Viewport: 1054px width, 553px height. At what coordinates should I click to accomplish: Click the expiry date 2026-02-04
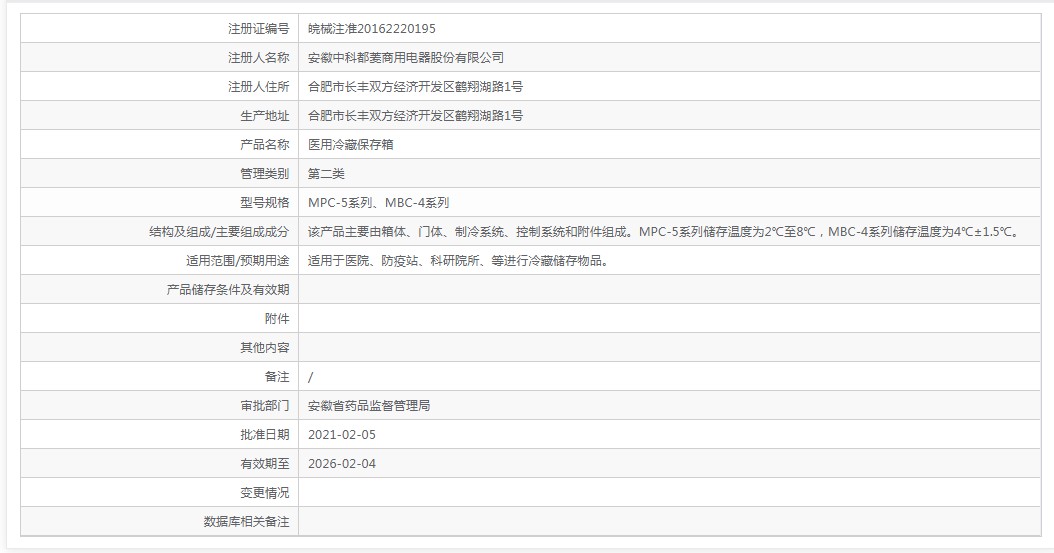[342, 464]
